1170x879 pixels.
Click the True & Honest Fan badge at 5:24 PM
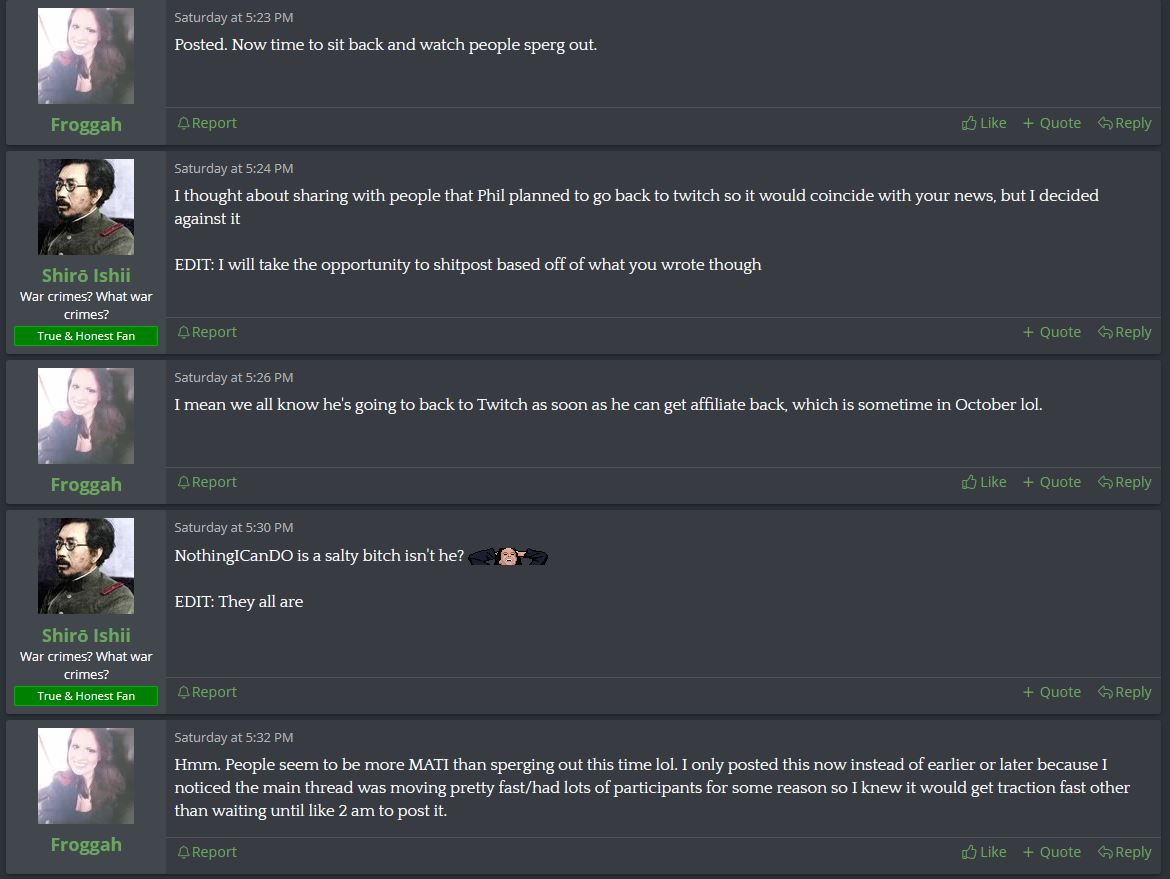coord(86,336)
